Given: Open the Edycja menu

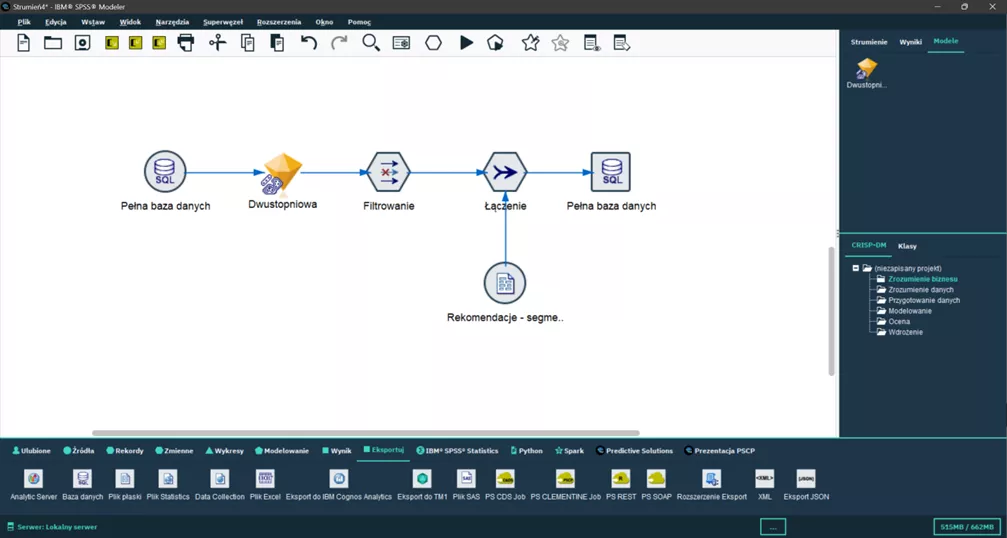Looking at the screenshot, I should 56,22.
